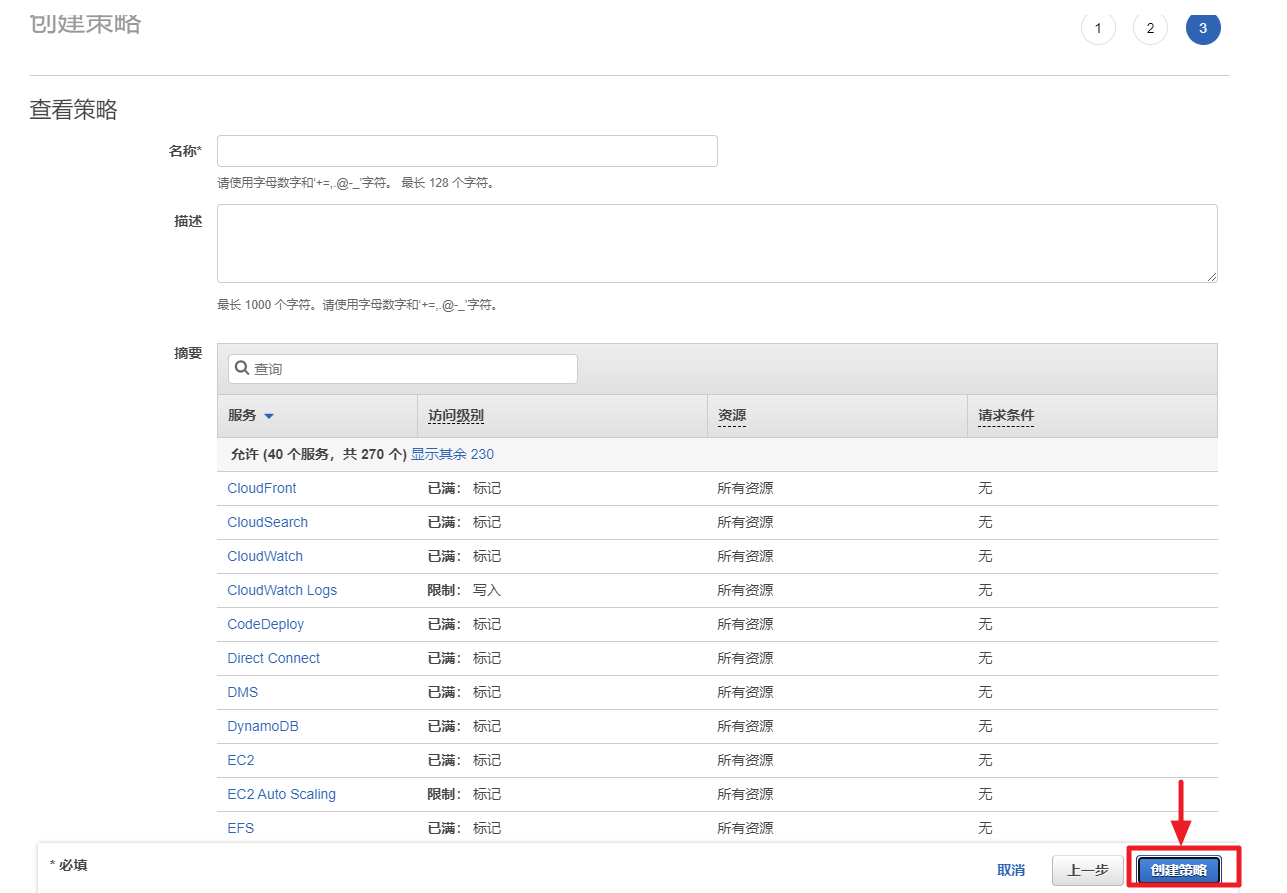Click the 资源 column header
Viewport: 1287px width, 893px height.
coord(731,416)
